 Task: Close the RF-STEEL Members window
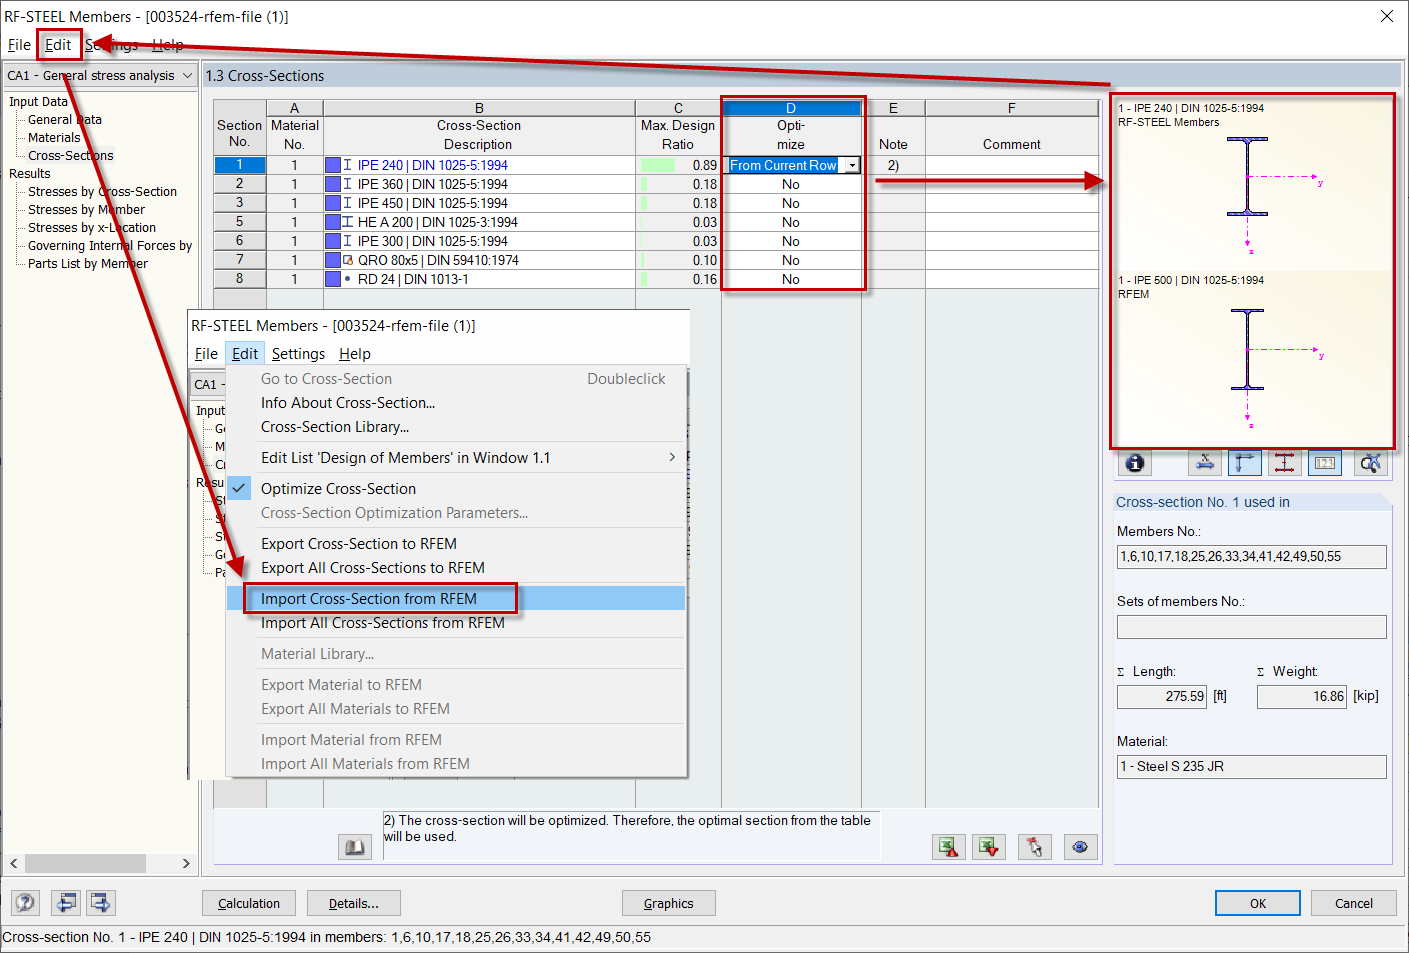[x=1387, y=16]
